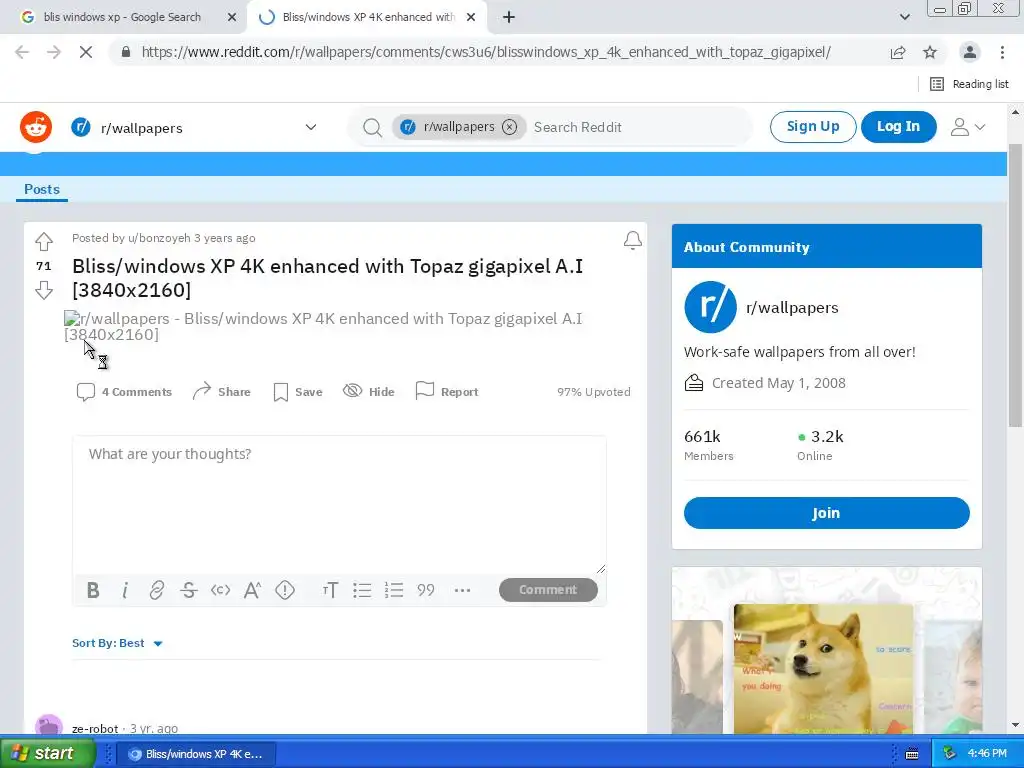The height and width of the screenshot is (768, 1024).
Task: Click the system tray clock 4:46 PM
Action: tap(987, 754)
